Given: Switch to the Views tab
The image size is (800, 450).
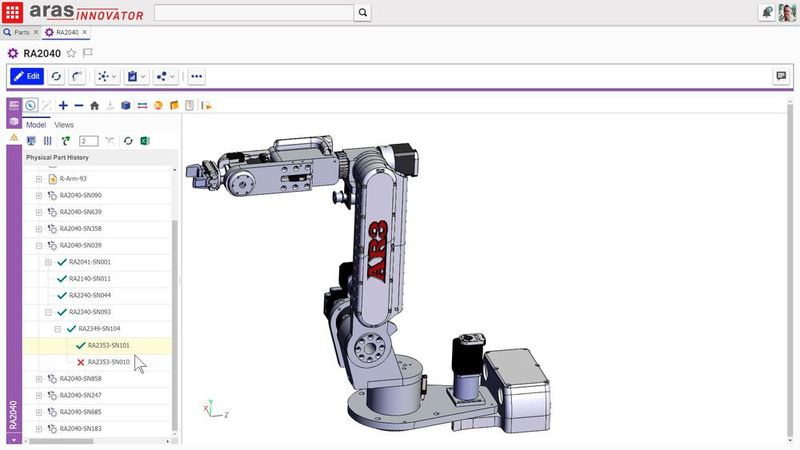Looking at the screenshot, I should tap(64, 125).
